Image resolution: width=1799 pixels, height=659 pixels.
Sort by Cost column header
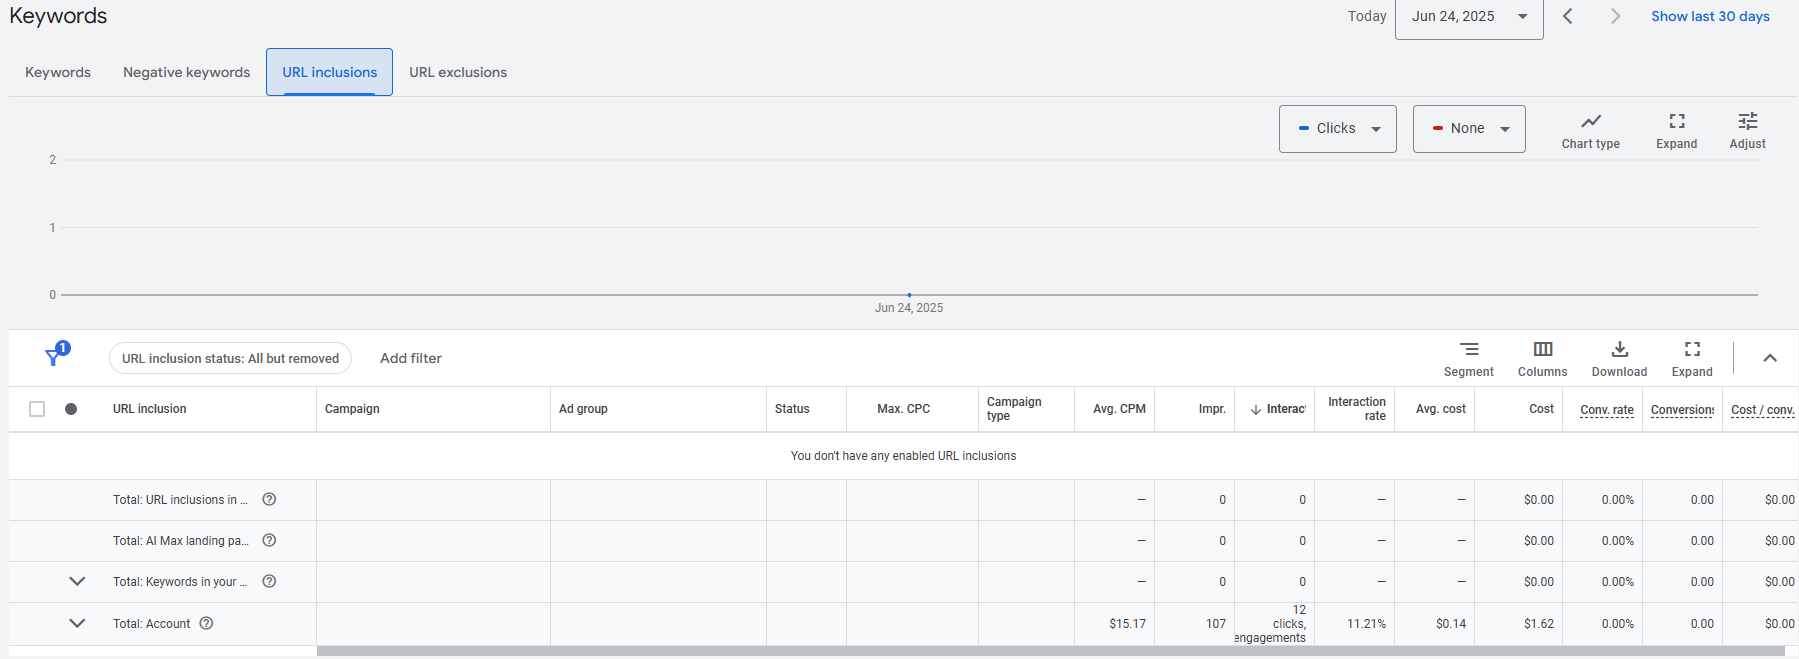click(1541, 409)
